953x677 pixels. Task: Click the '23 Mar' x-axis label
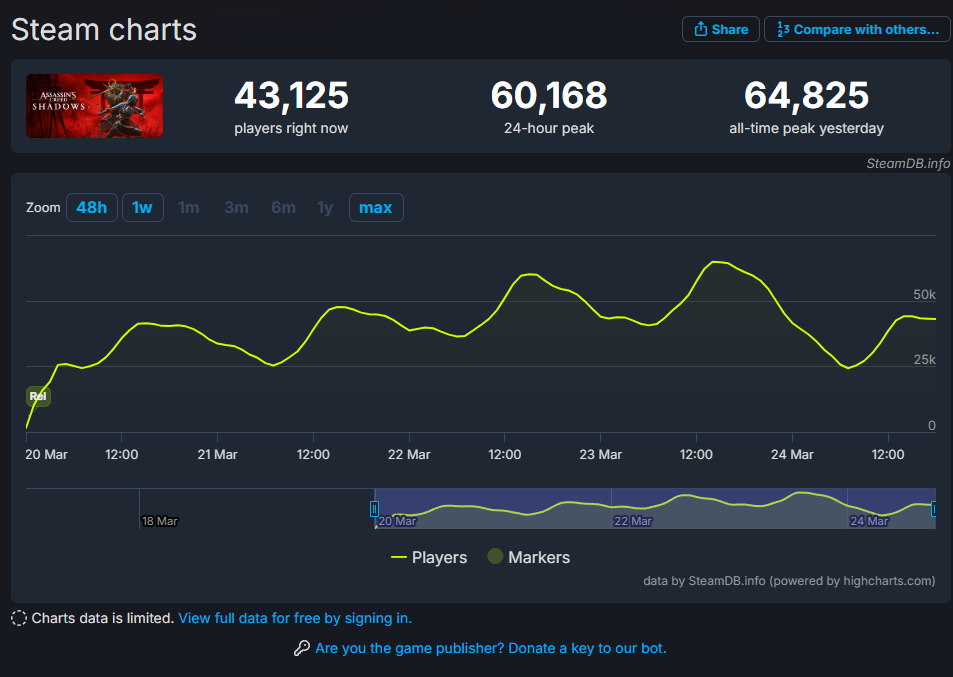(600, 455)
